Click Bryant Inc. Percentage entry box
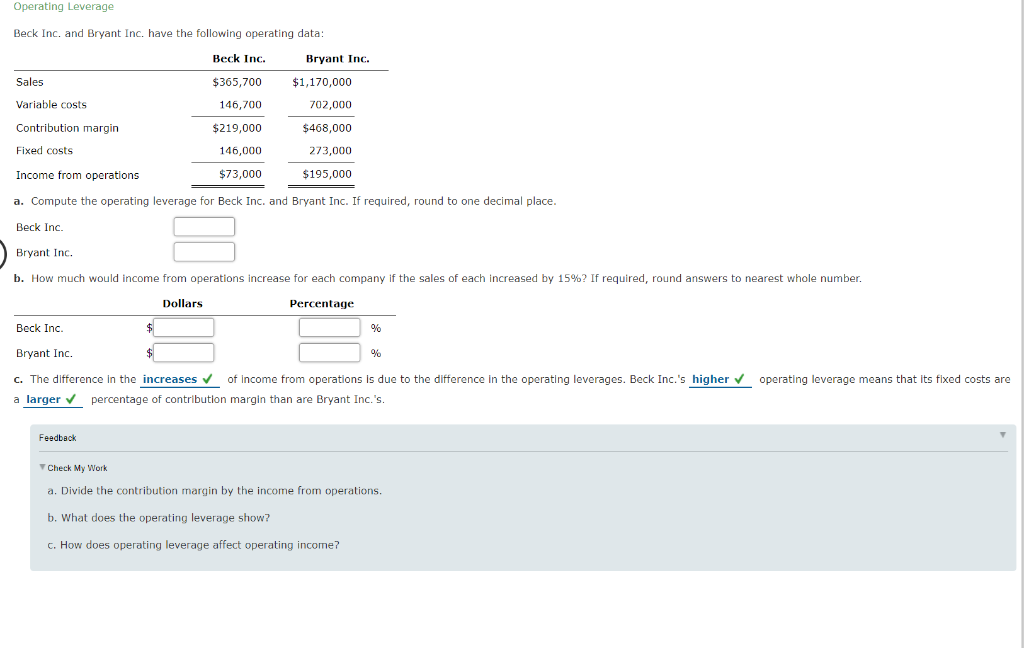Viewport: 1024px width, 648px height. click(330, 352)
